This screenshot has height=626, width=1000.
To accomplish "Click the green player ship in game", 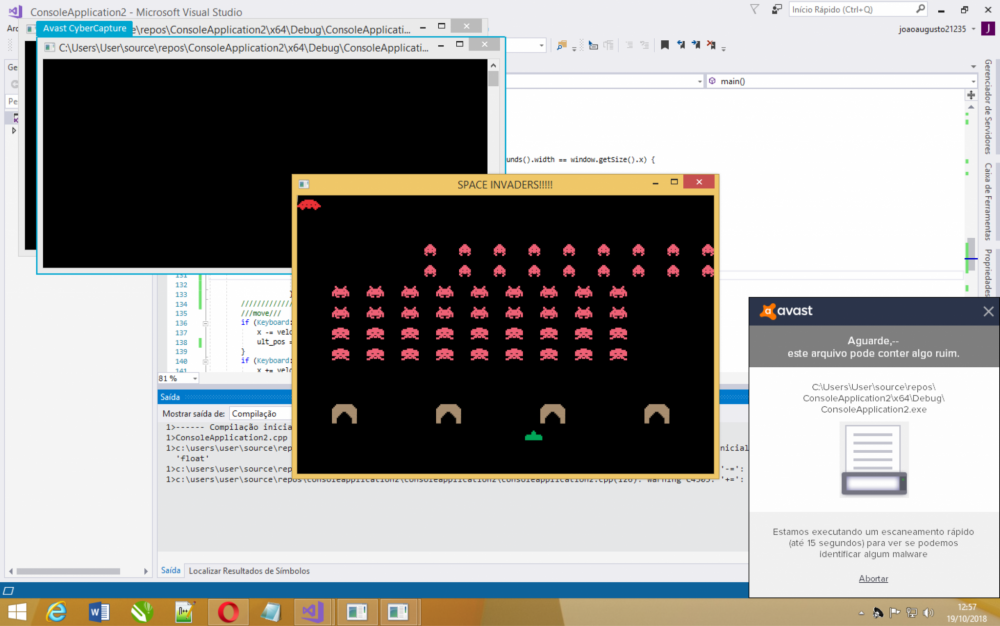I will click(533, 436).
